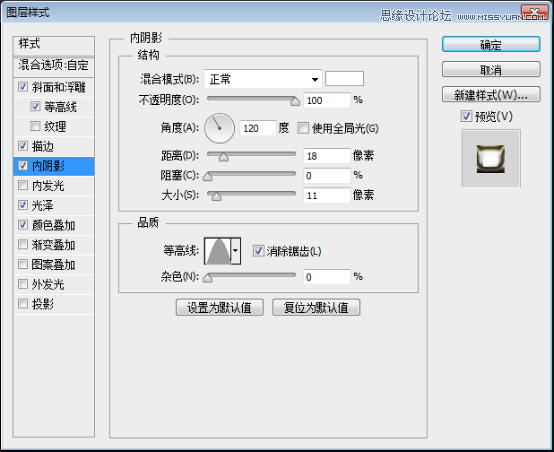Click the 取消 button
Image resolution: width=554 pixels, height=452 pixels.
tap(491, 70)
